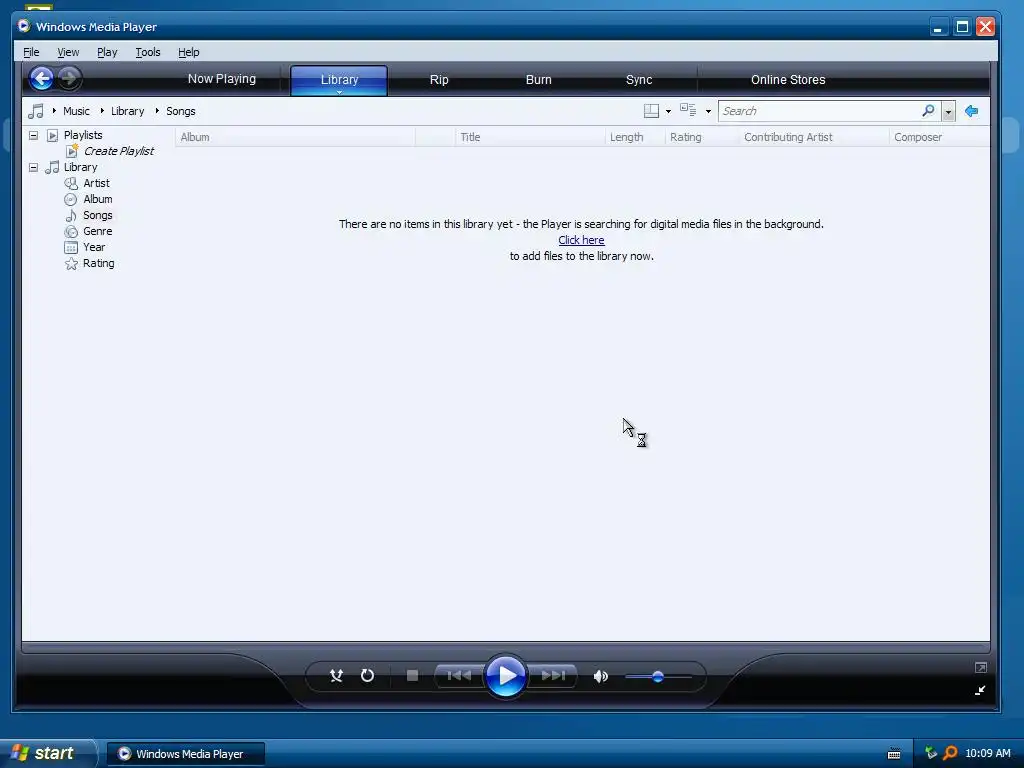The image size is (1024, 768).
Task: Expand the arrow before Library breadcrumb
Action: [x=102, y=111]
